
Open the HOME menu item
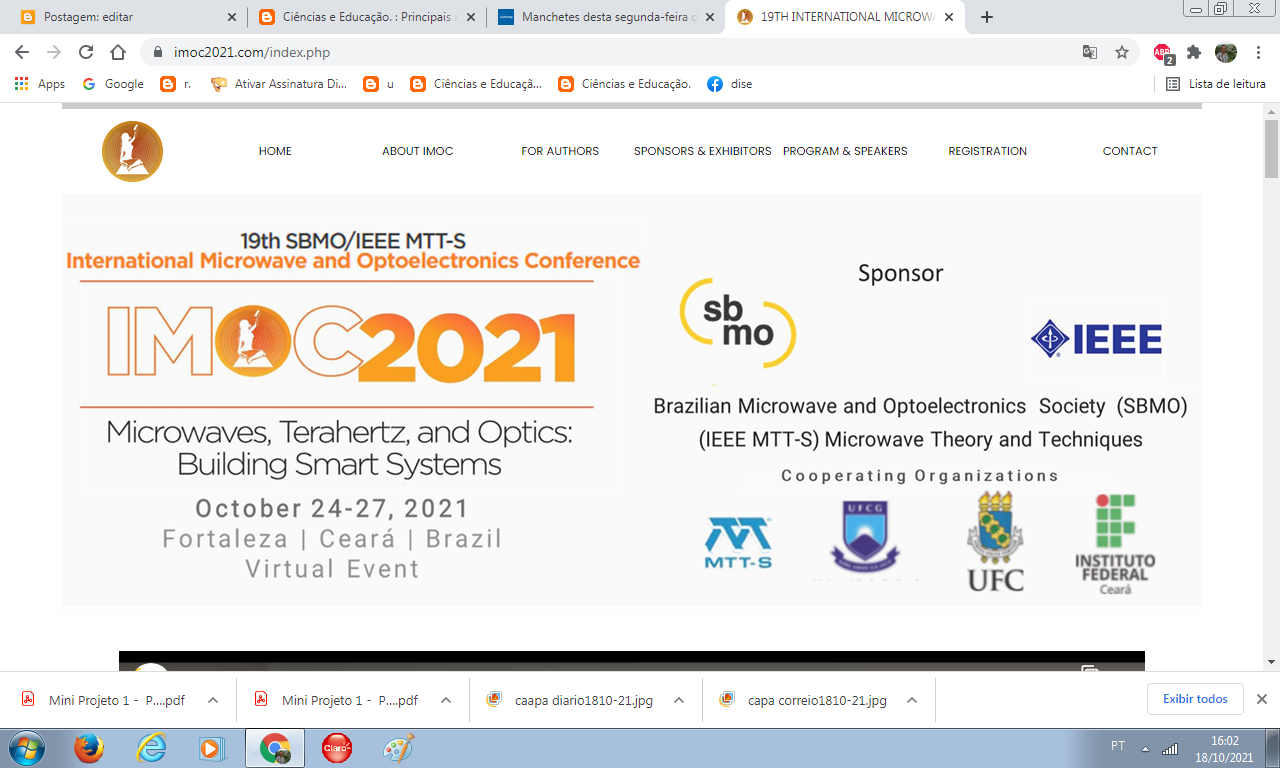(275, 151)
